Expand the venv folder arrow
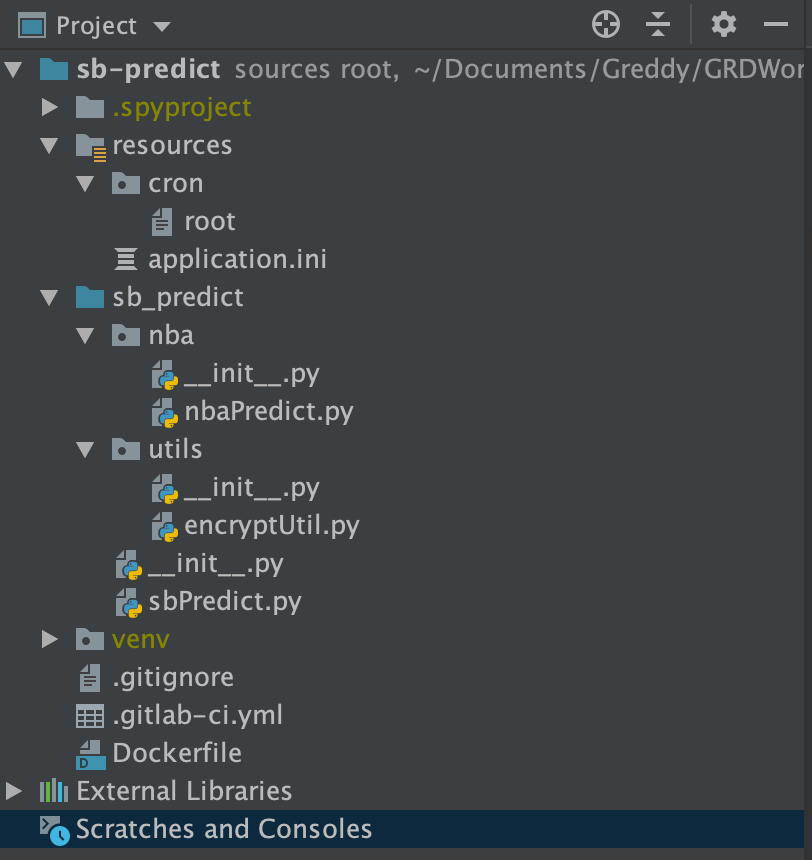 pos(49,639)
